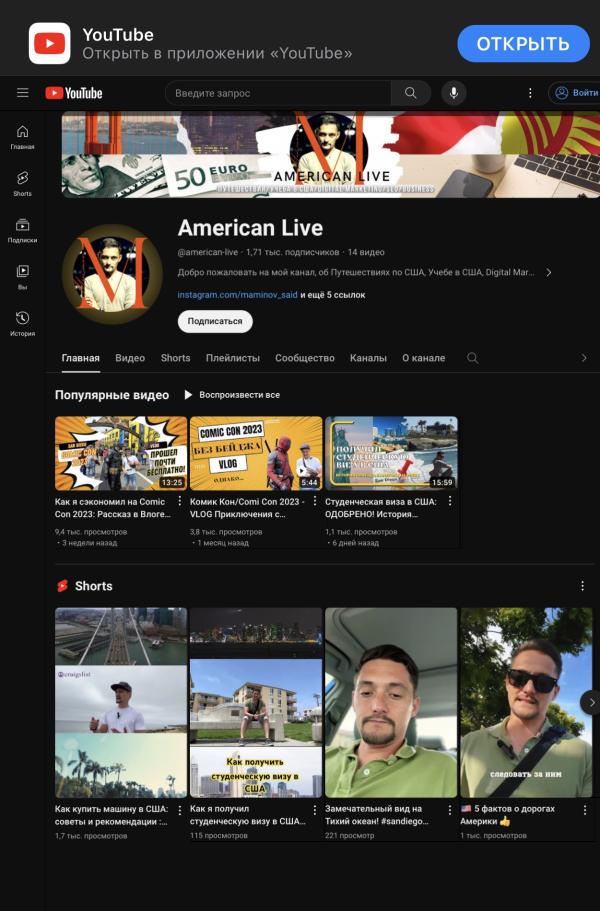Open the instagram.com/maminov_said link
600x911 pixels.
click(x=238, y=295)
